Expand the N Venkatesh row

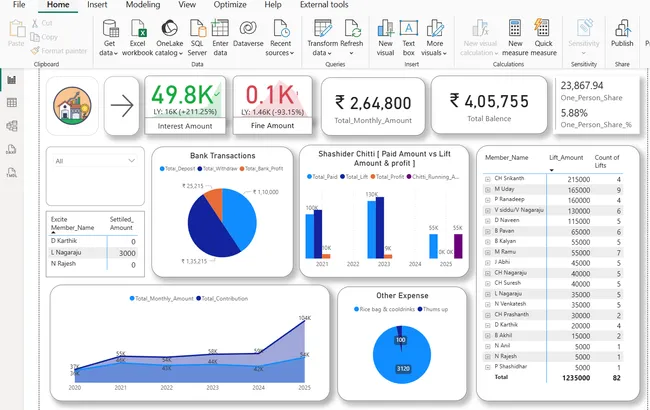pos(488,304)
